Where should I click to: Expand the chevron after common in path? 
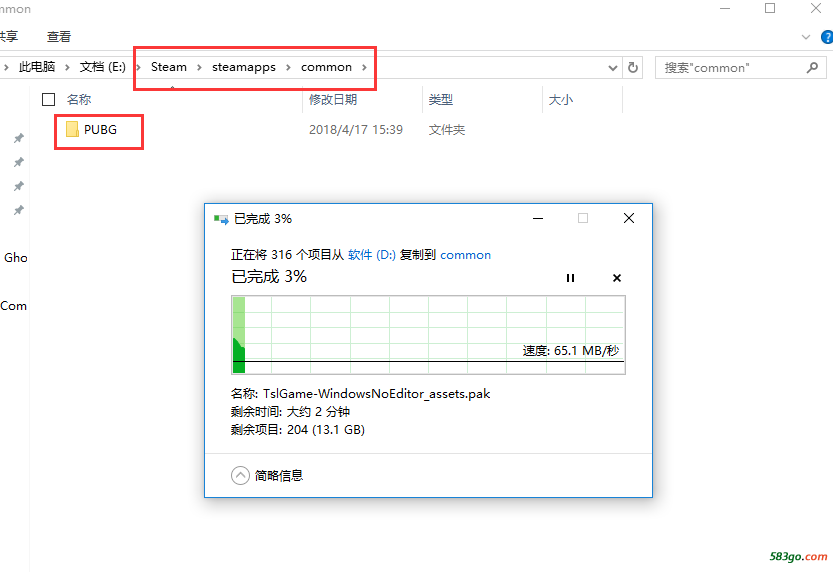click(364, 67)
